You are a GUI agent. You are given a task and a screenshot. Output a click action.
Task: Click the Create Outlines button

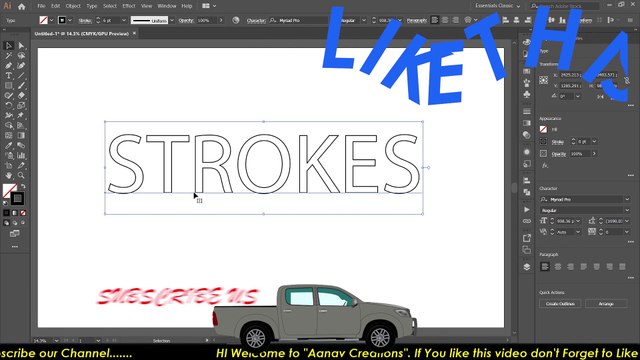[x=560, y=304]
